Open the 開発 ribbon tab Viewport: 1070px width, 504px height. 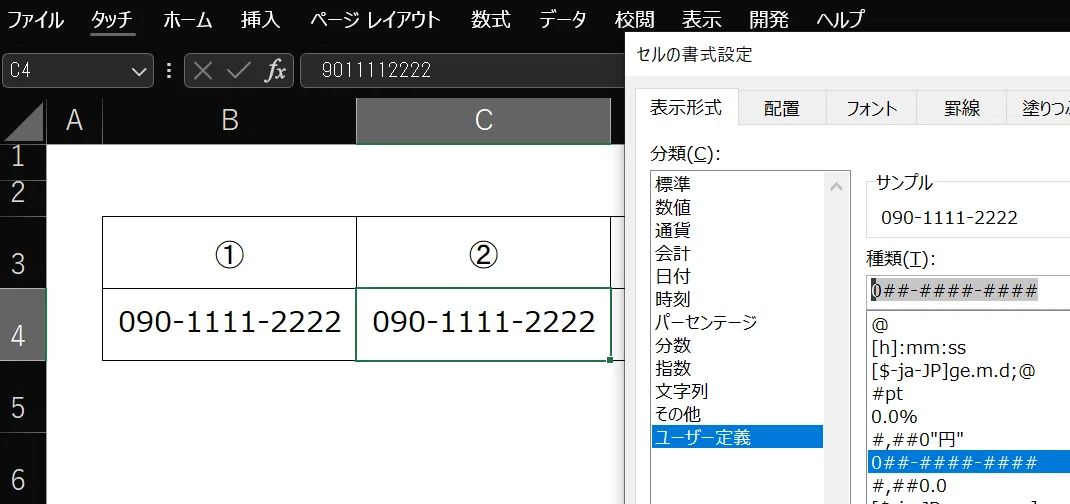pos(769,19)
